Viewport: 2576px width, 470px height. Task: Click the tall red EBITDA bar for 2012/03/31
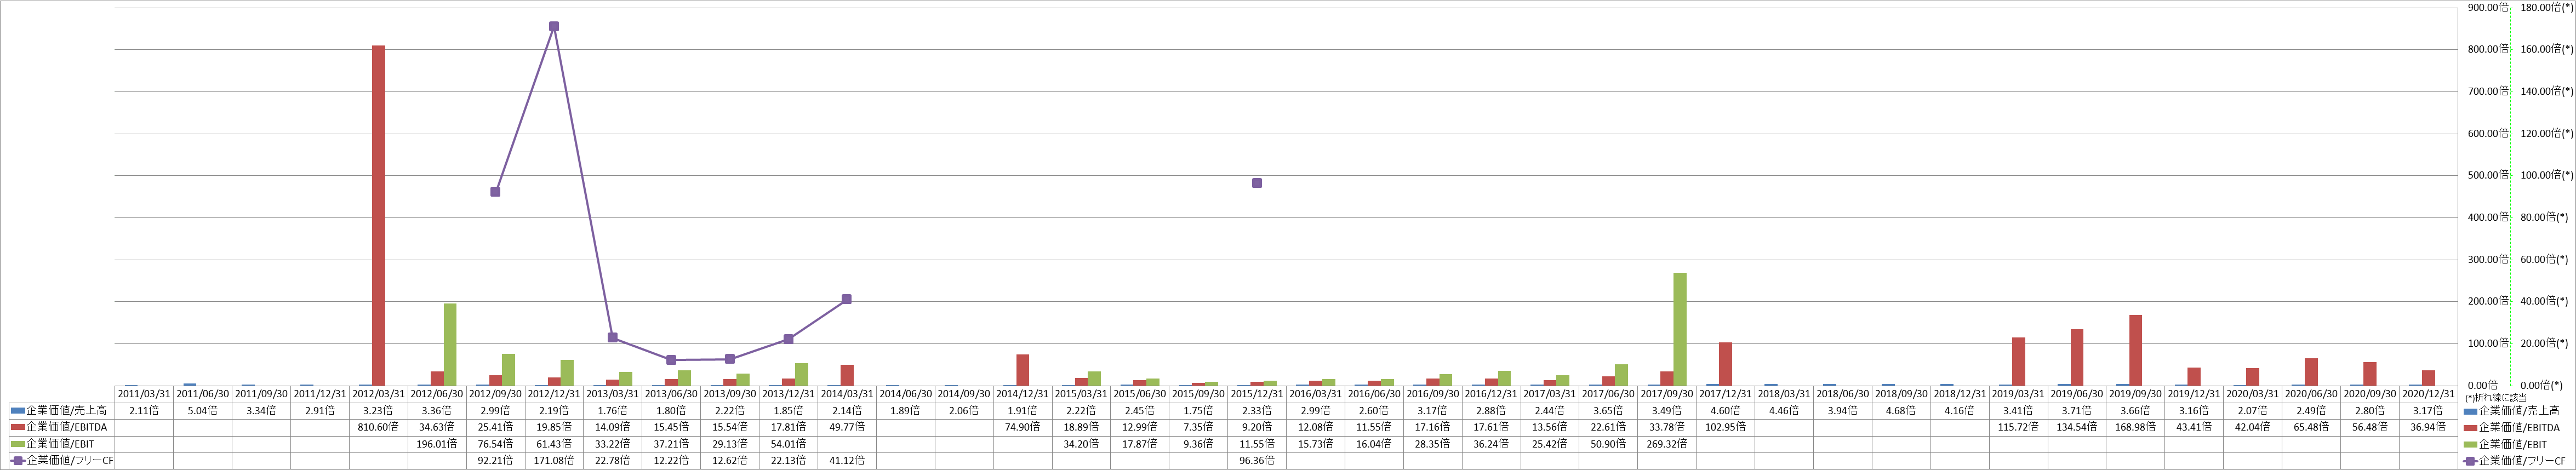pos(378,215)
